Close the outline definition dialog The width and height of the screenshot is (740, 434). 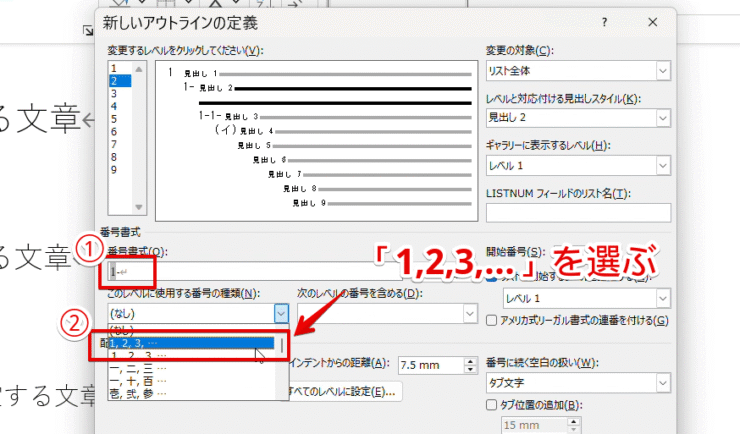pyautogui.click(x=653, y=22)
